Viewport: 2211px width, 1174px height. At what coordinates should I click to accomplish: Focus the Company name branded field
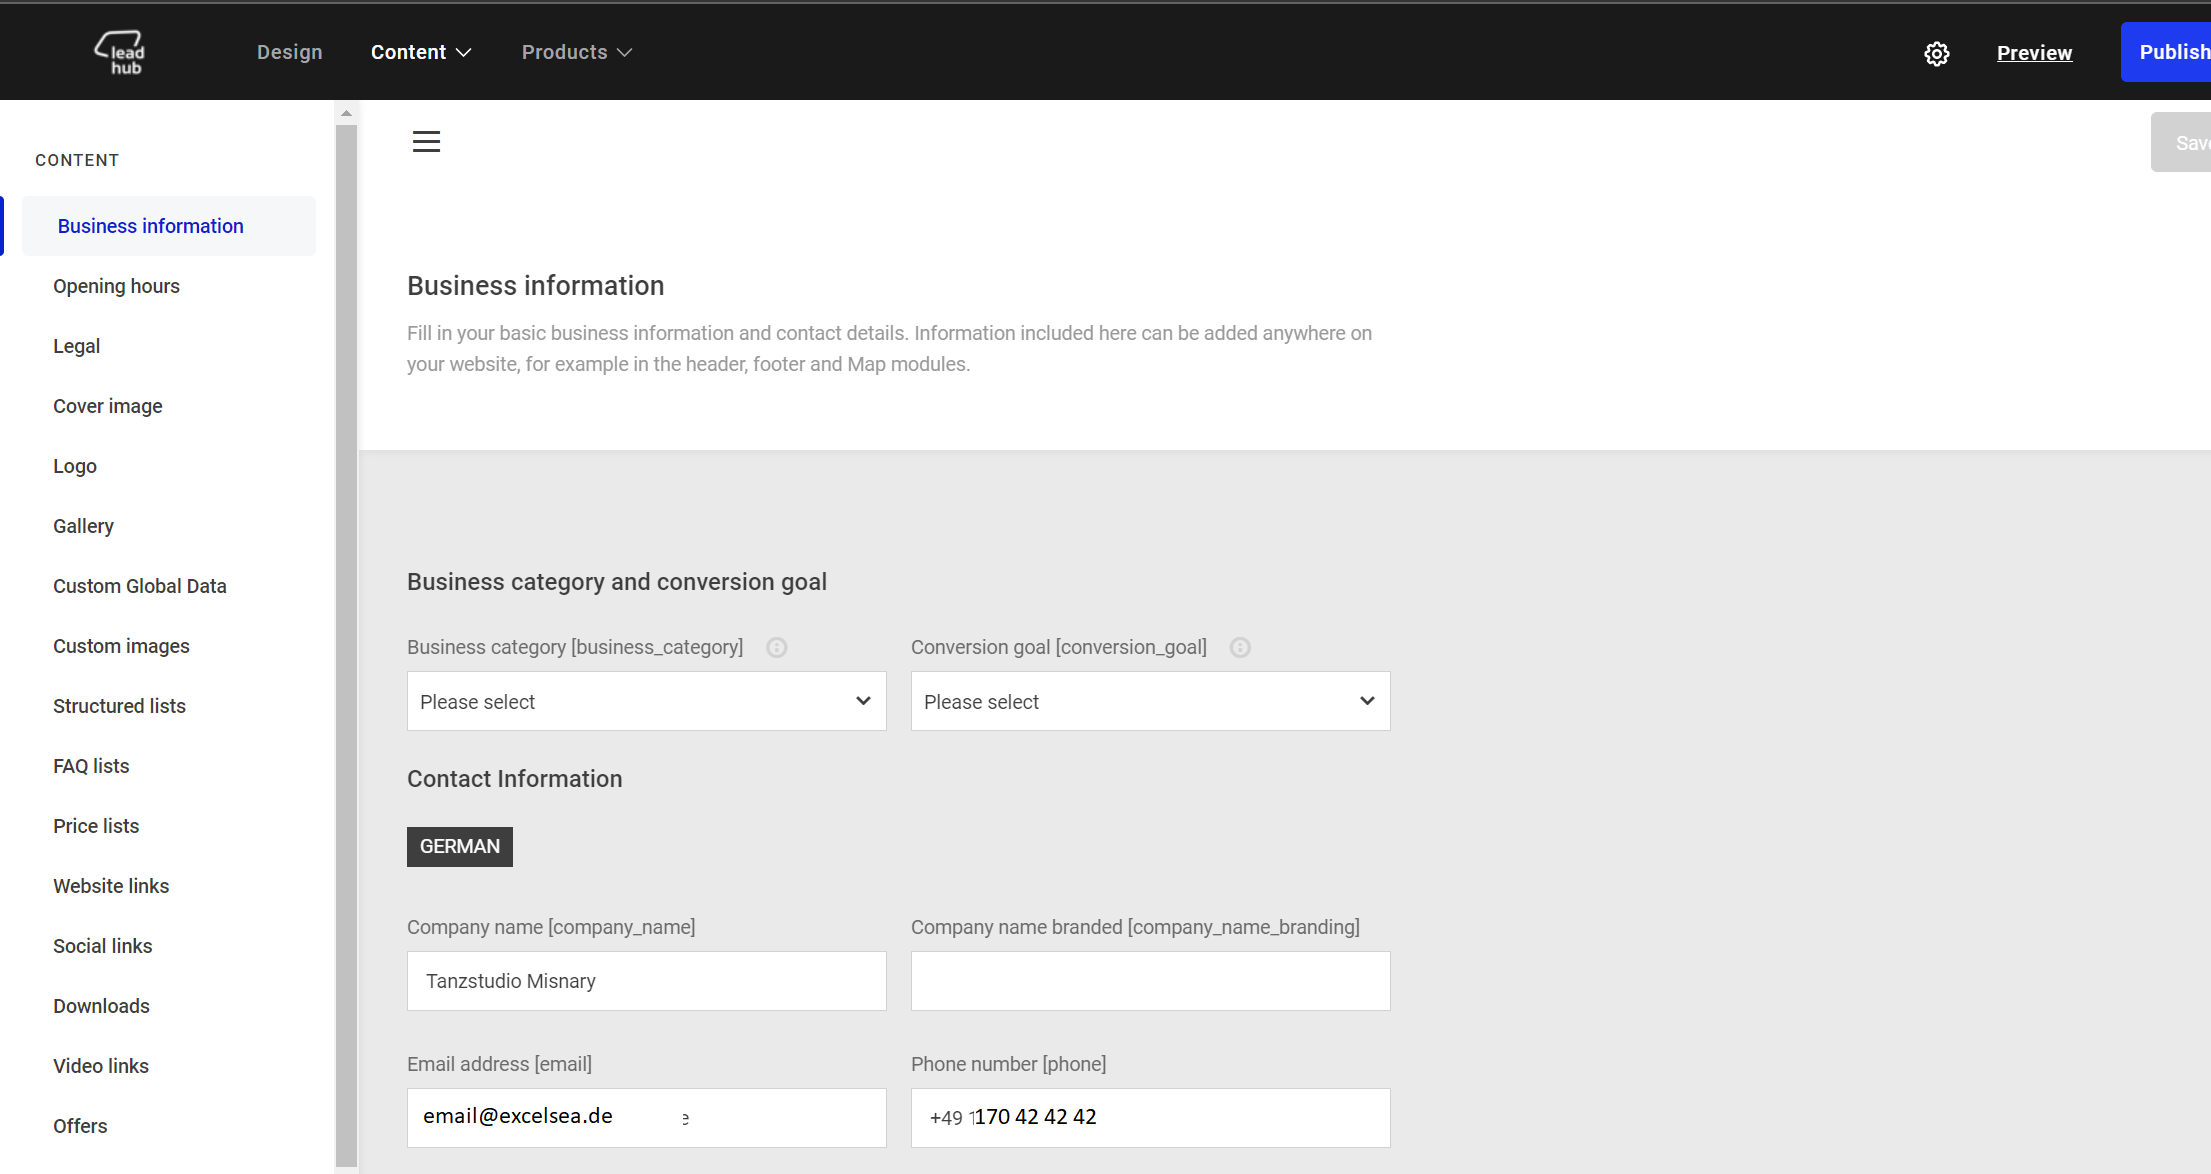click(1150, 981)
